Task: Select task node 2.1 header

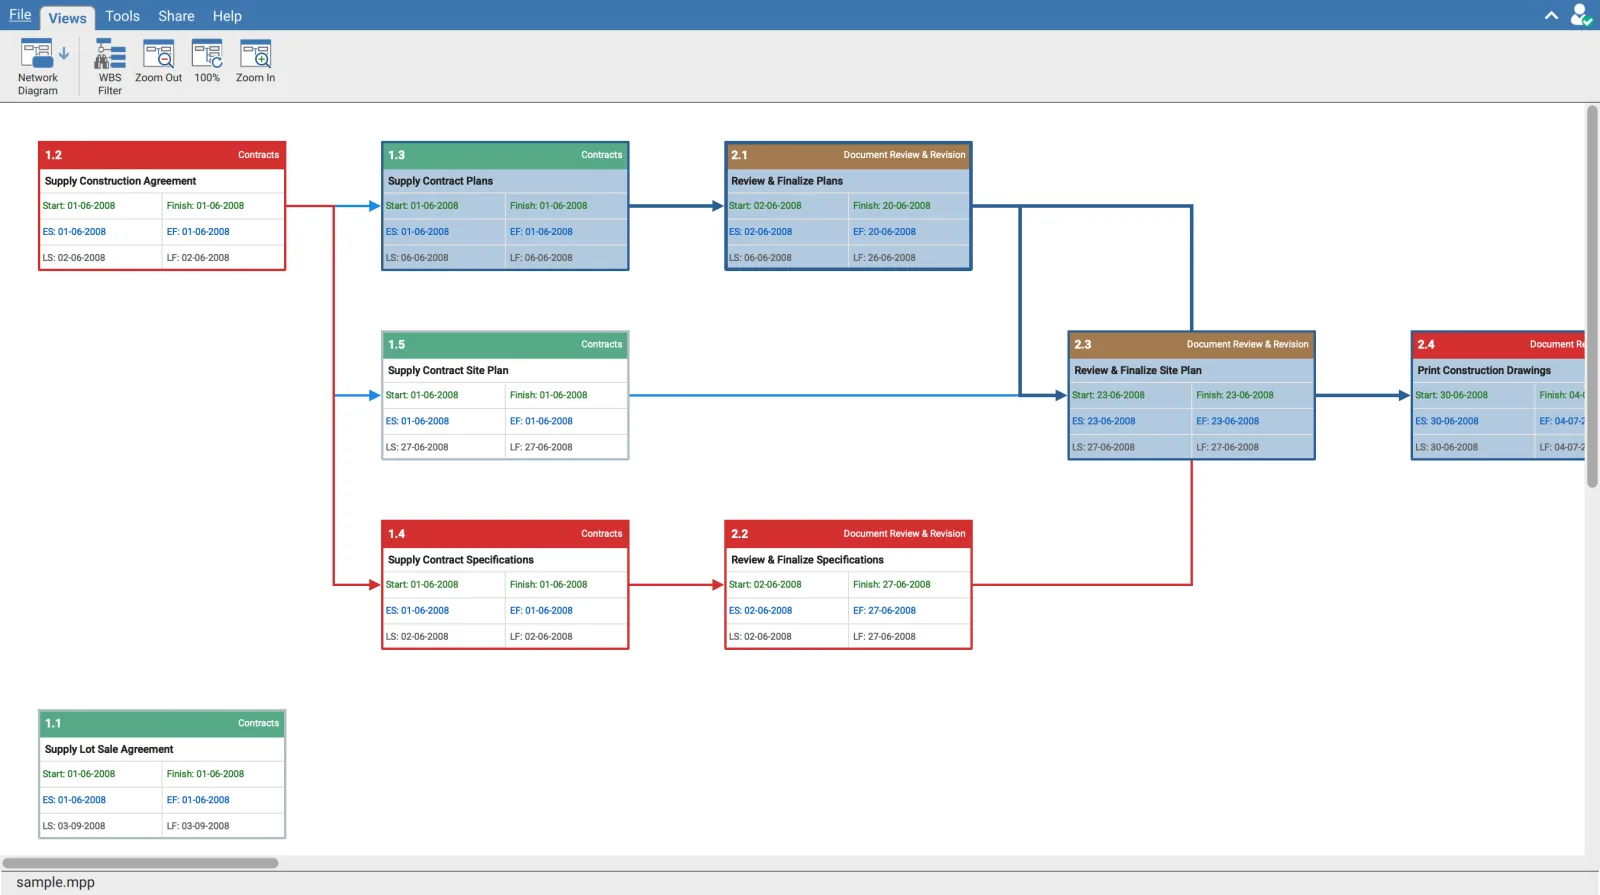Action: point(848,155)
